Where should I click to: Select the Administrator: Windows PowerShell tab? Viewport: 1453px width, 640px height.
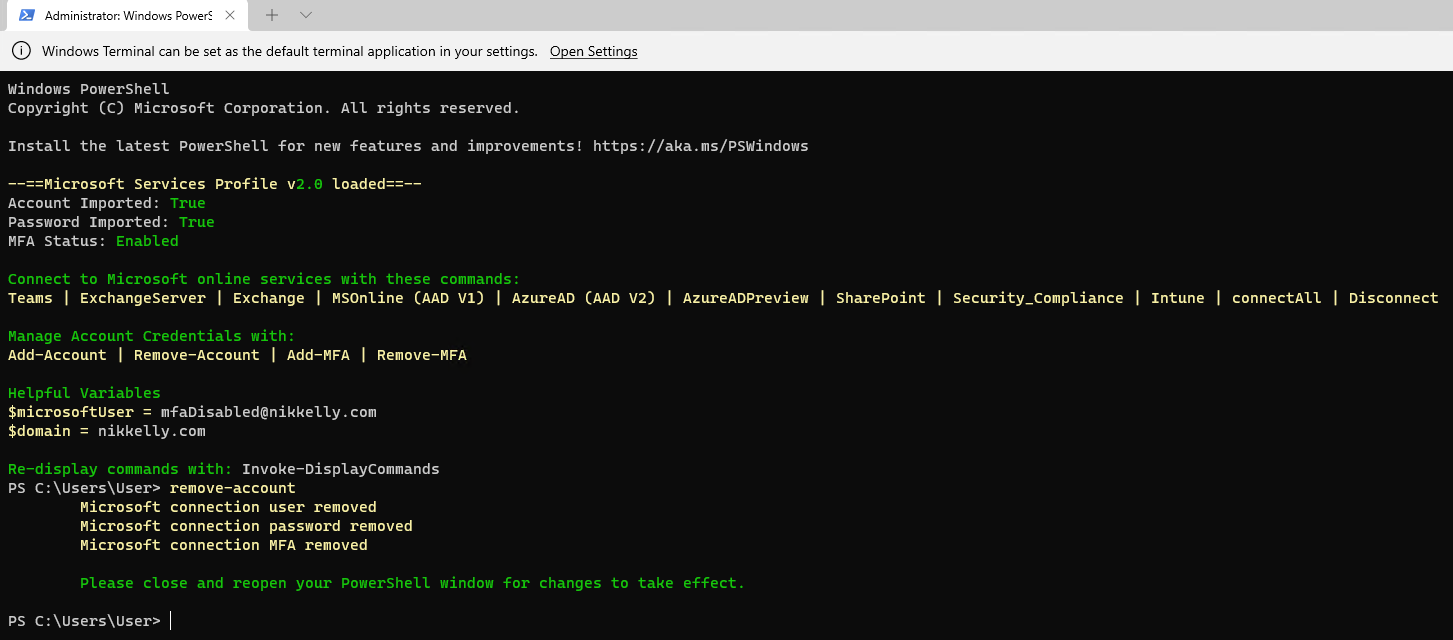click(127, 15)
